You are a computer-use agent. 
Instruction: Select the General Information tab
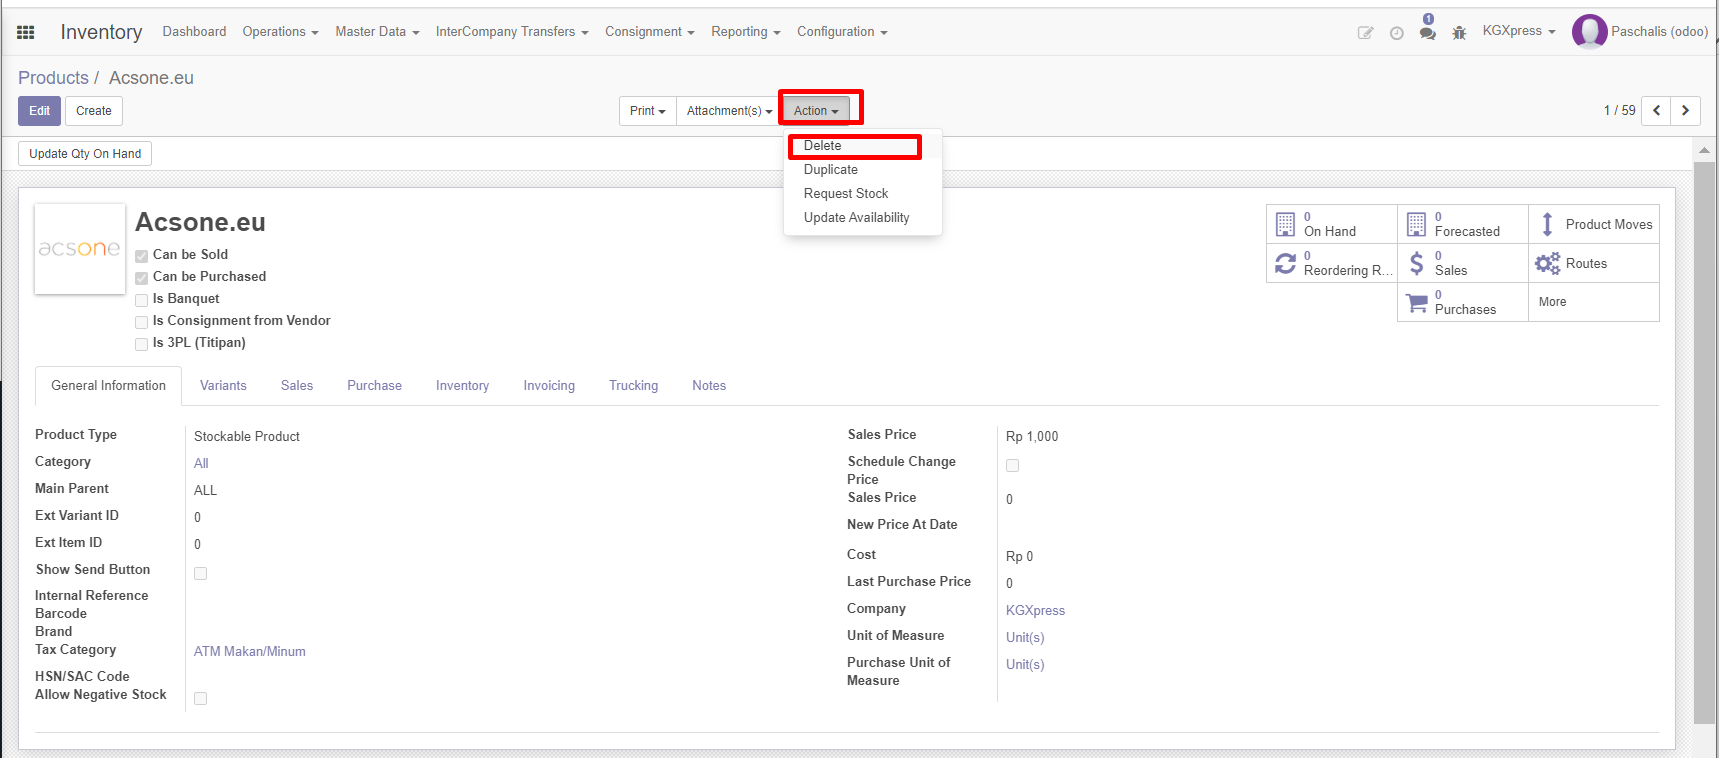pos(109,386)
